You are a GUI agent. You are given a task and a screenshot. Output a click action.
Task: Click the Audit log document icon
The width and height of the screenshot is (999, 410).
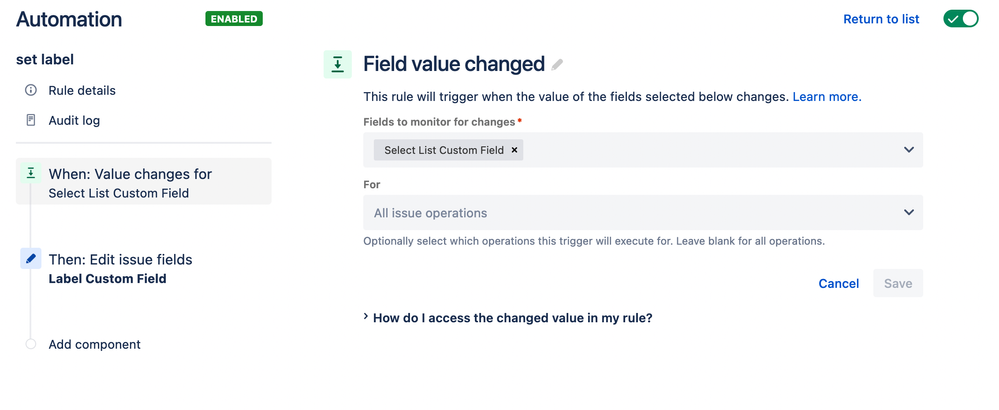pos(31,120)
